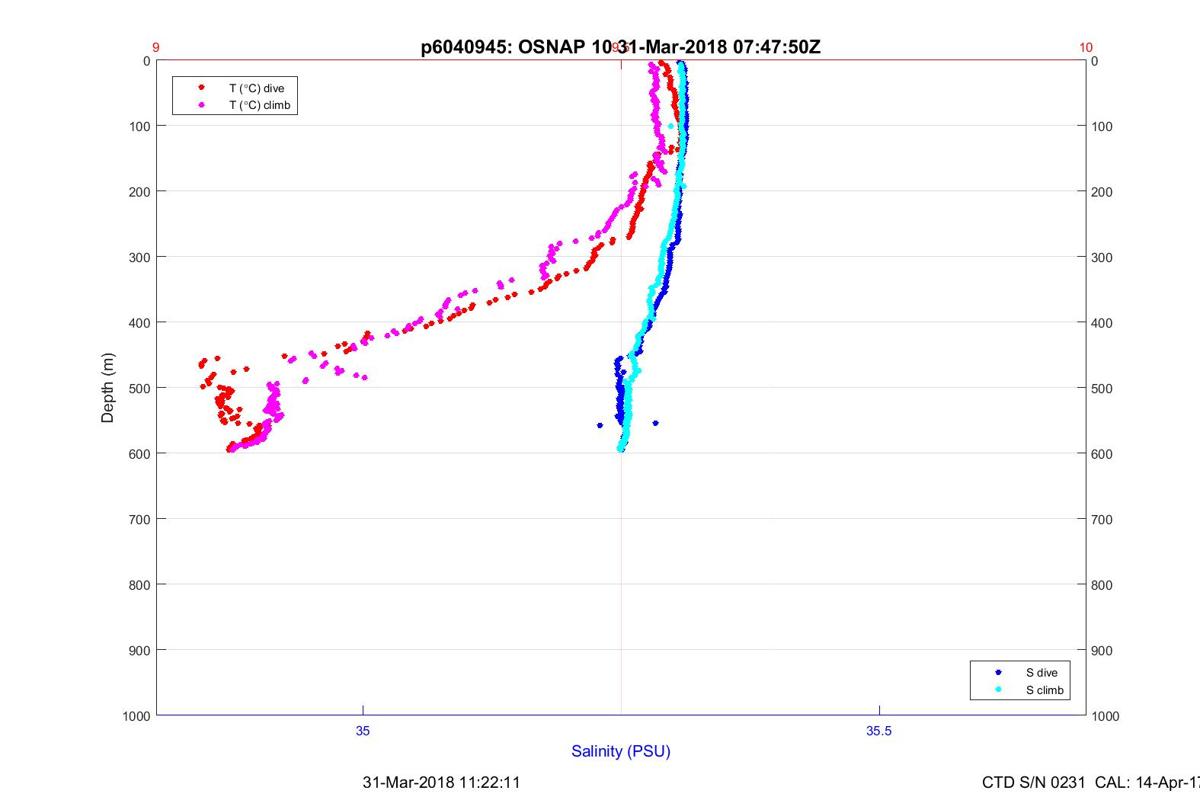Click the left depth axis tick 300
Viewport: 1200px width, 804px height.
point(139,257)
